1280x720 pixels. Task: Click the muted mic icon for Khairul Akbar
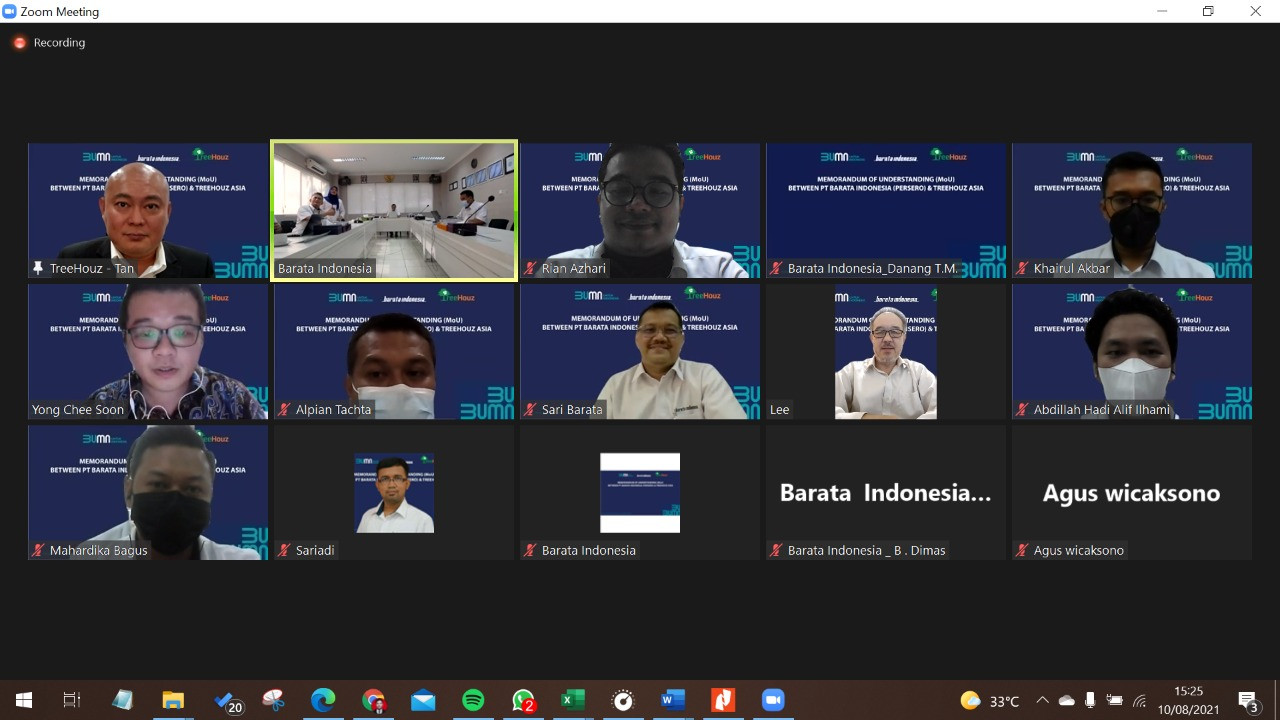(x=1022, y=268)
